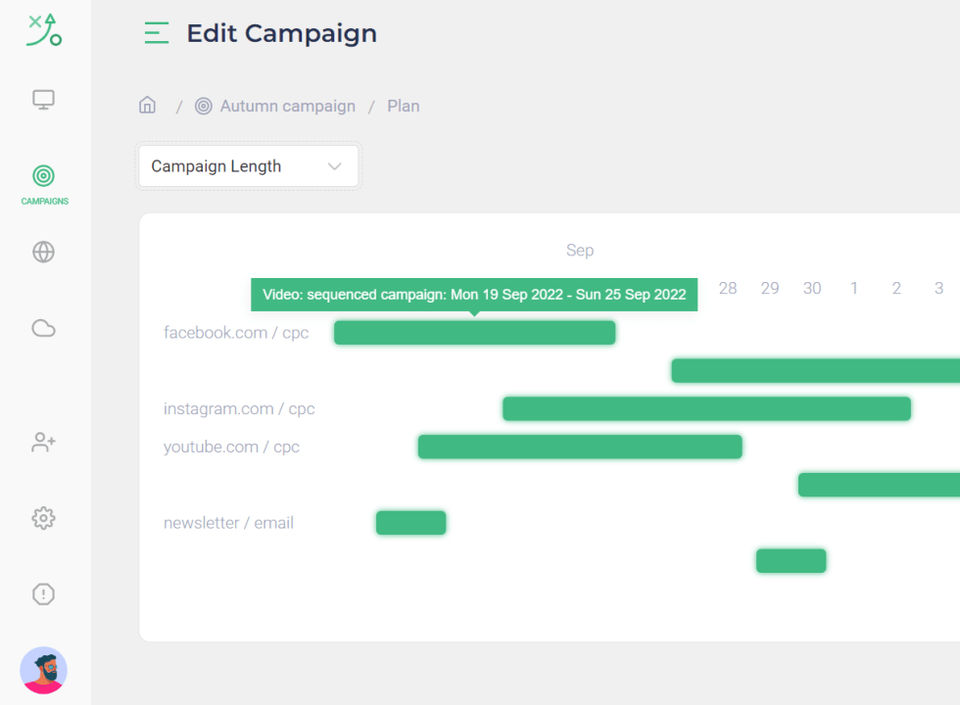Image resolution: width=960 pixels, height=705 pixels.
Task: Toggle the hamburger menu beside Edit Campaign
Action: tap(156, 33)
